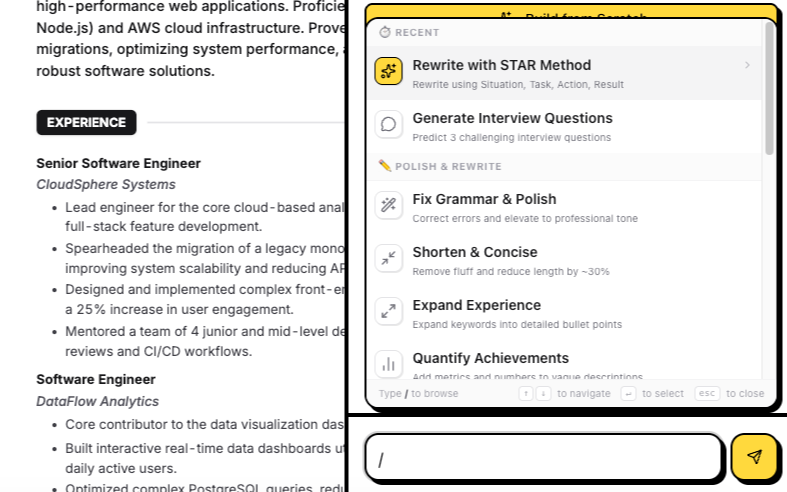Click the up arrow navigate key hint

pyautogui.click(x=526, y=394)
